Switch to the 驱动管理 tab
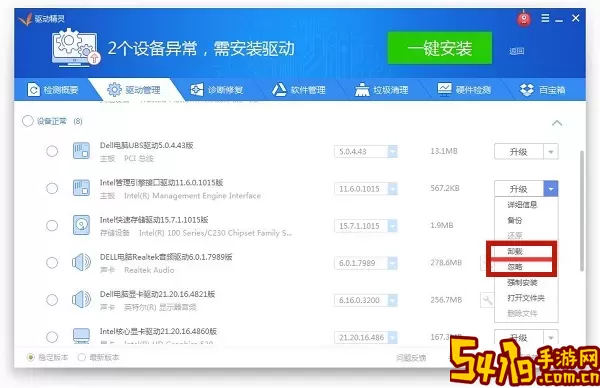Image resolution: width=600 pixels, height=388 pixels. pos(134,90)
